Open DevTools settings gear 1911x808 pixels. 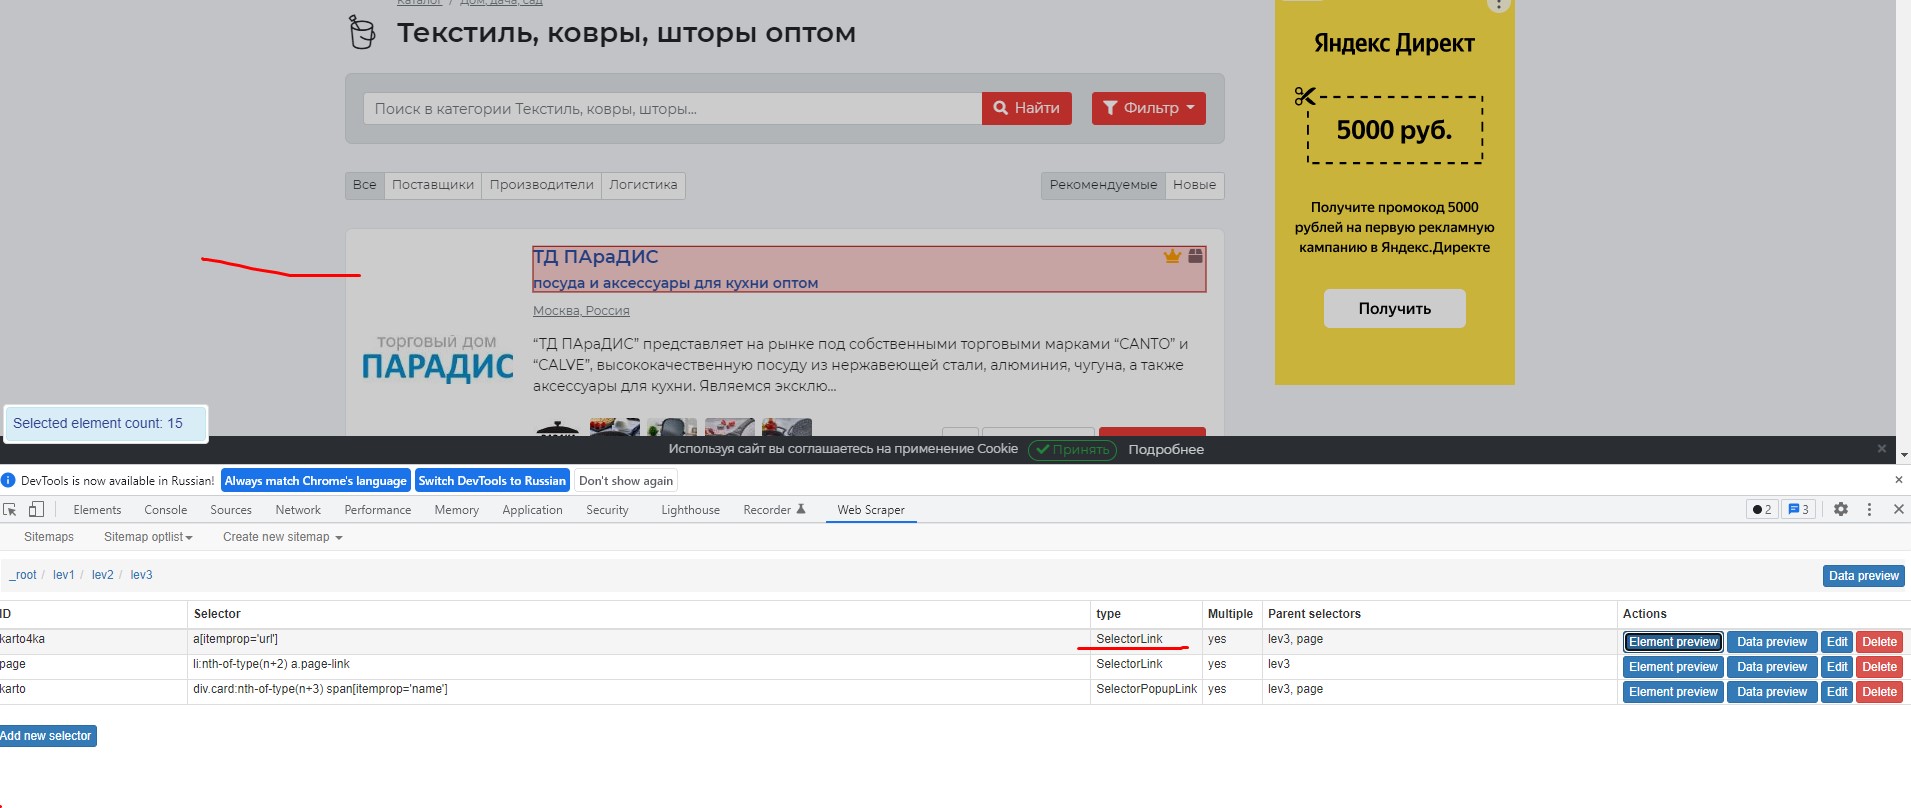pos(1841,509)
